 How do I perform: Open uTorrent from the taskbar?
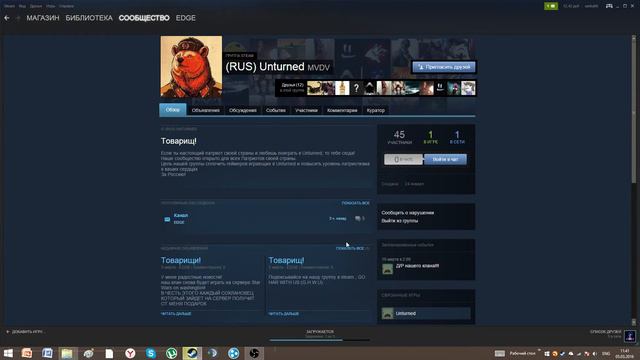(x=171, y=353)
